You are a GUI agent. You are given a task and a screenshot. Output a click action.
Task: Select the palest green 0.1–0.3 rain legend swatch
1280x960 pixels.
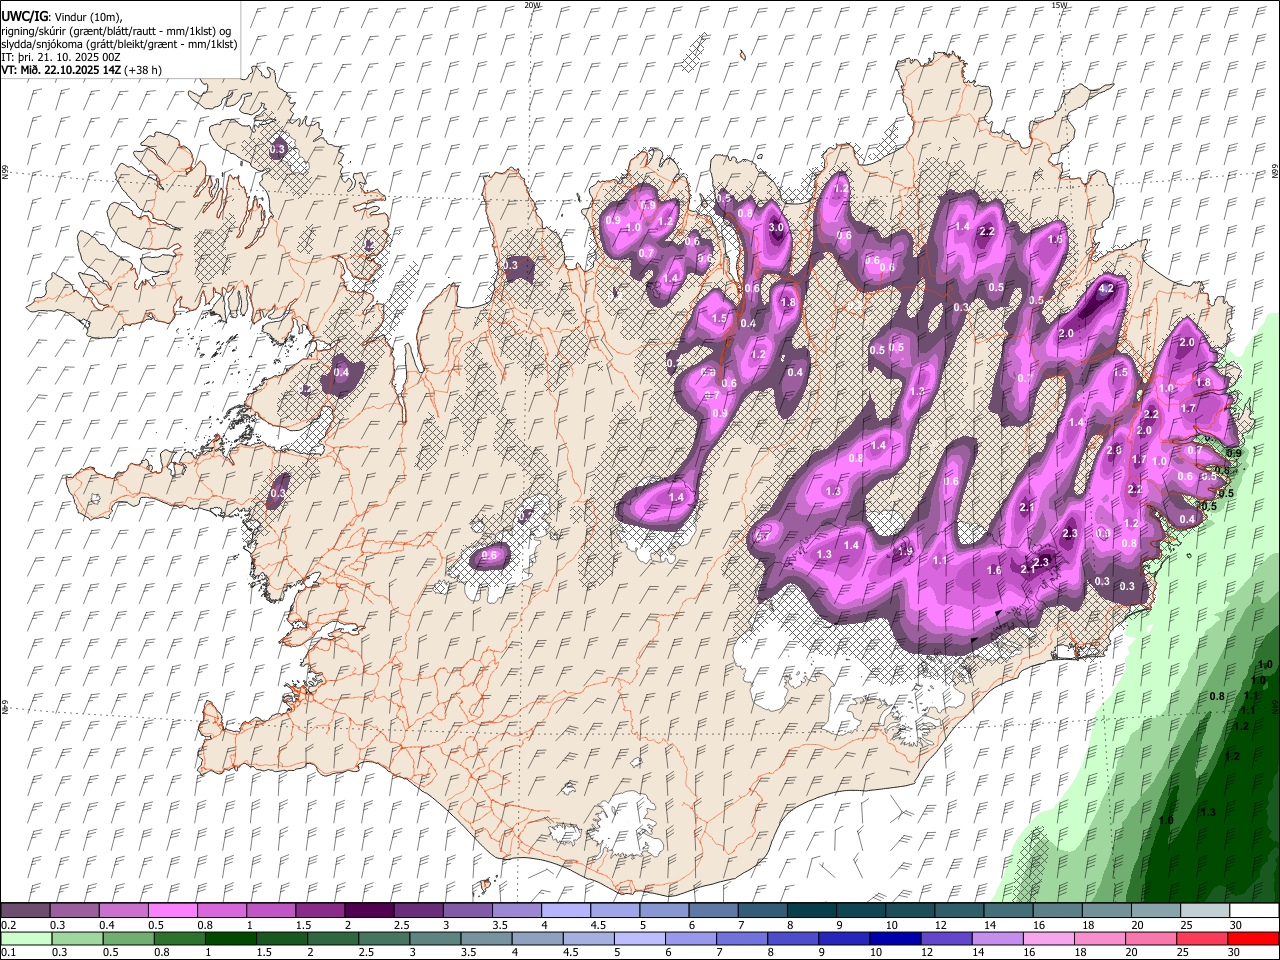coord(26,938)
